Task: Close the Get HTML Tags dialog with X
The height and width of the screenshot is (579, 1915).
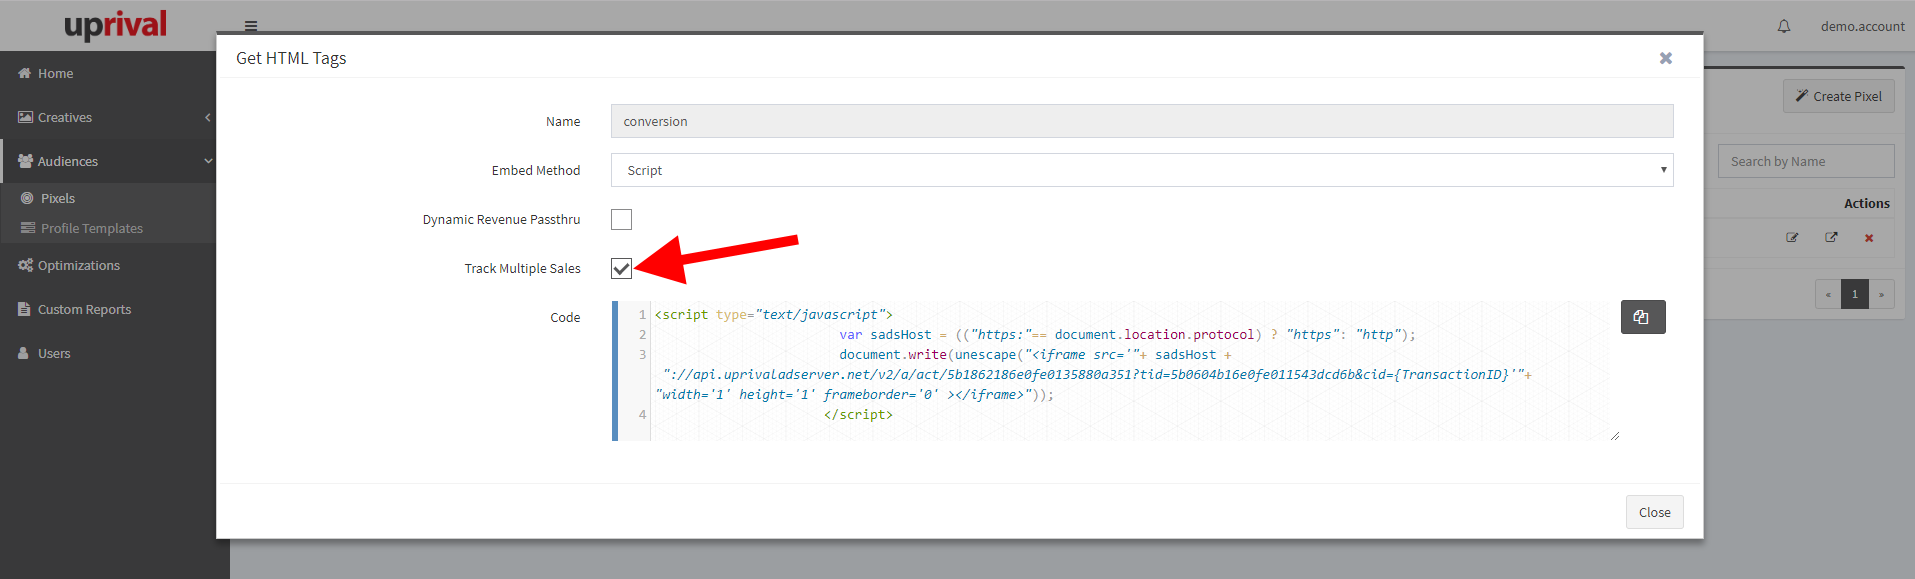Action: tap(1666, 58)
